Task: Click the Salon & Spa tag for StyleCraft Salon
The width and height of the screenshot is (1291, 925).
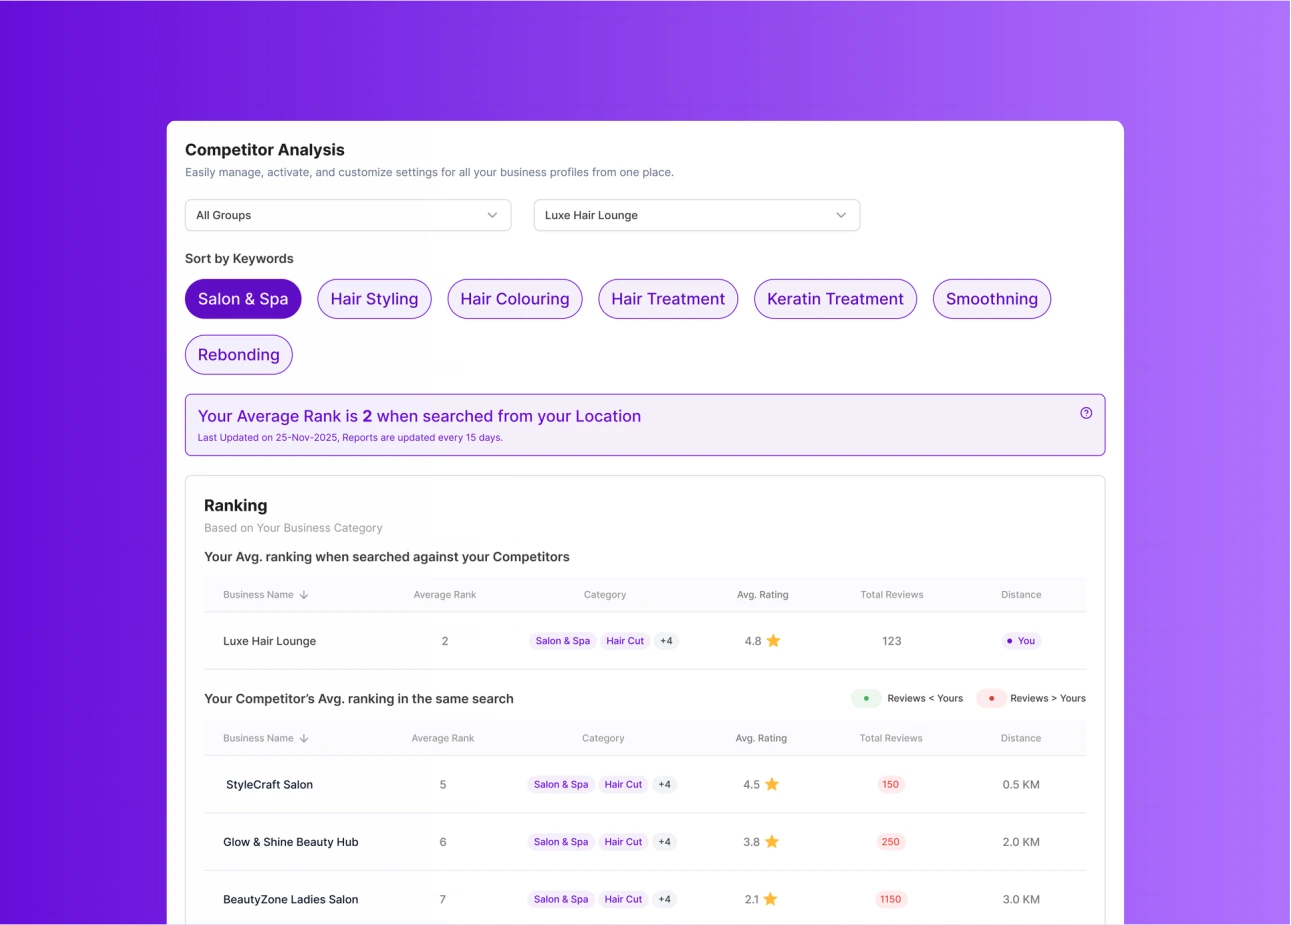Action: [x=561, y=785]
